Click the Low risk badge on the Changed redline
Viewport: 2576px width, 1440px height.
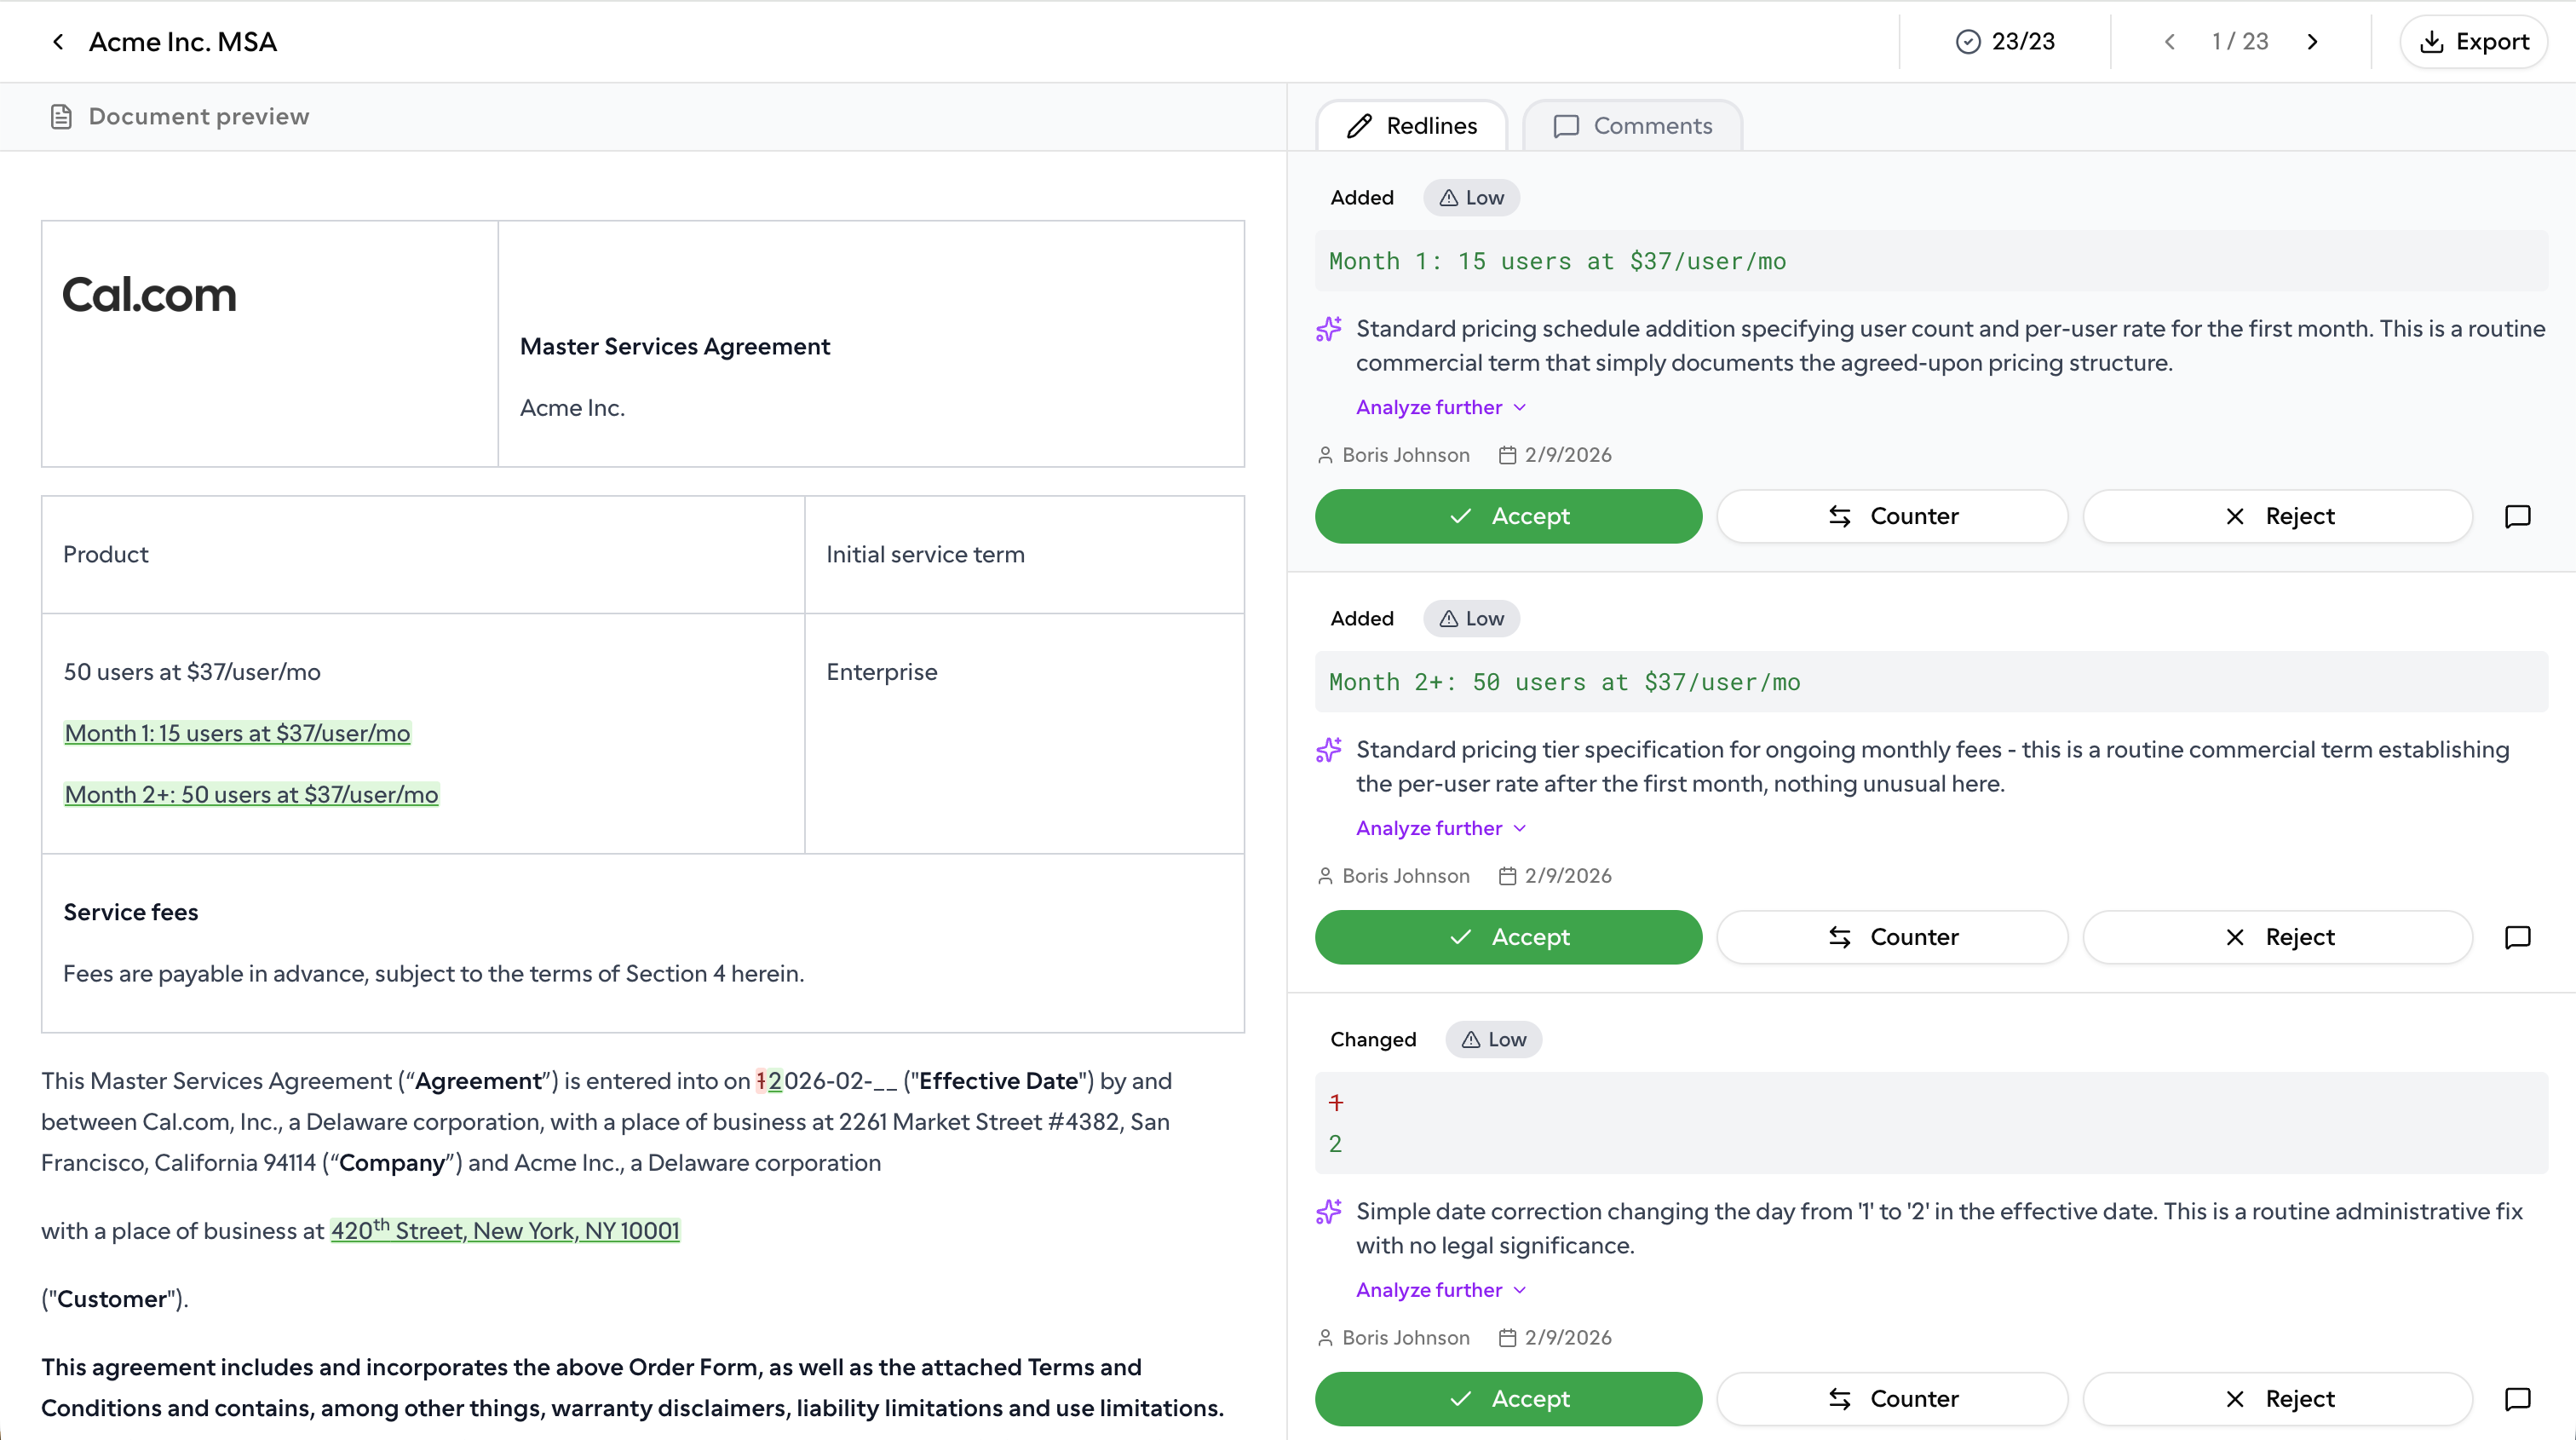(1493, 1039)
